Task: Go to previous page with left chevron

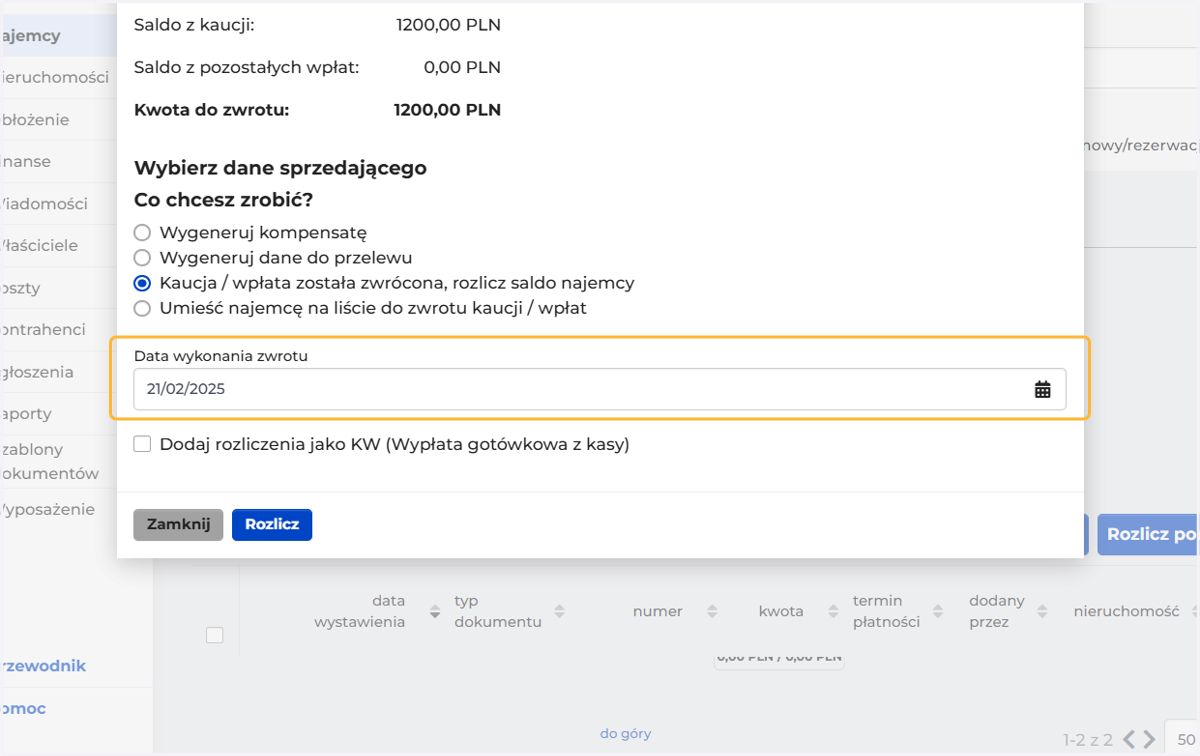Action: 1129,740
